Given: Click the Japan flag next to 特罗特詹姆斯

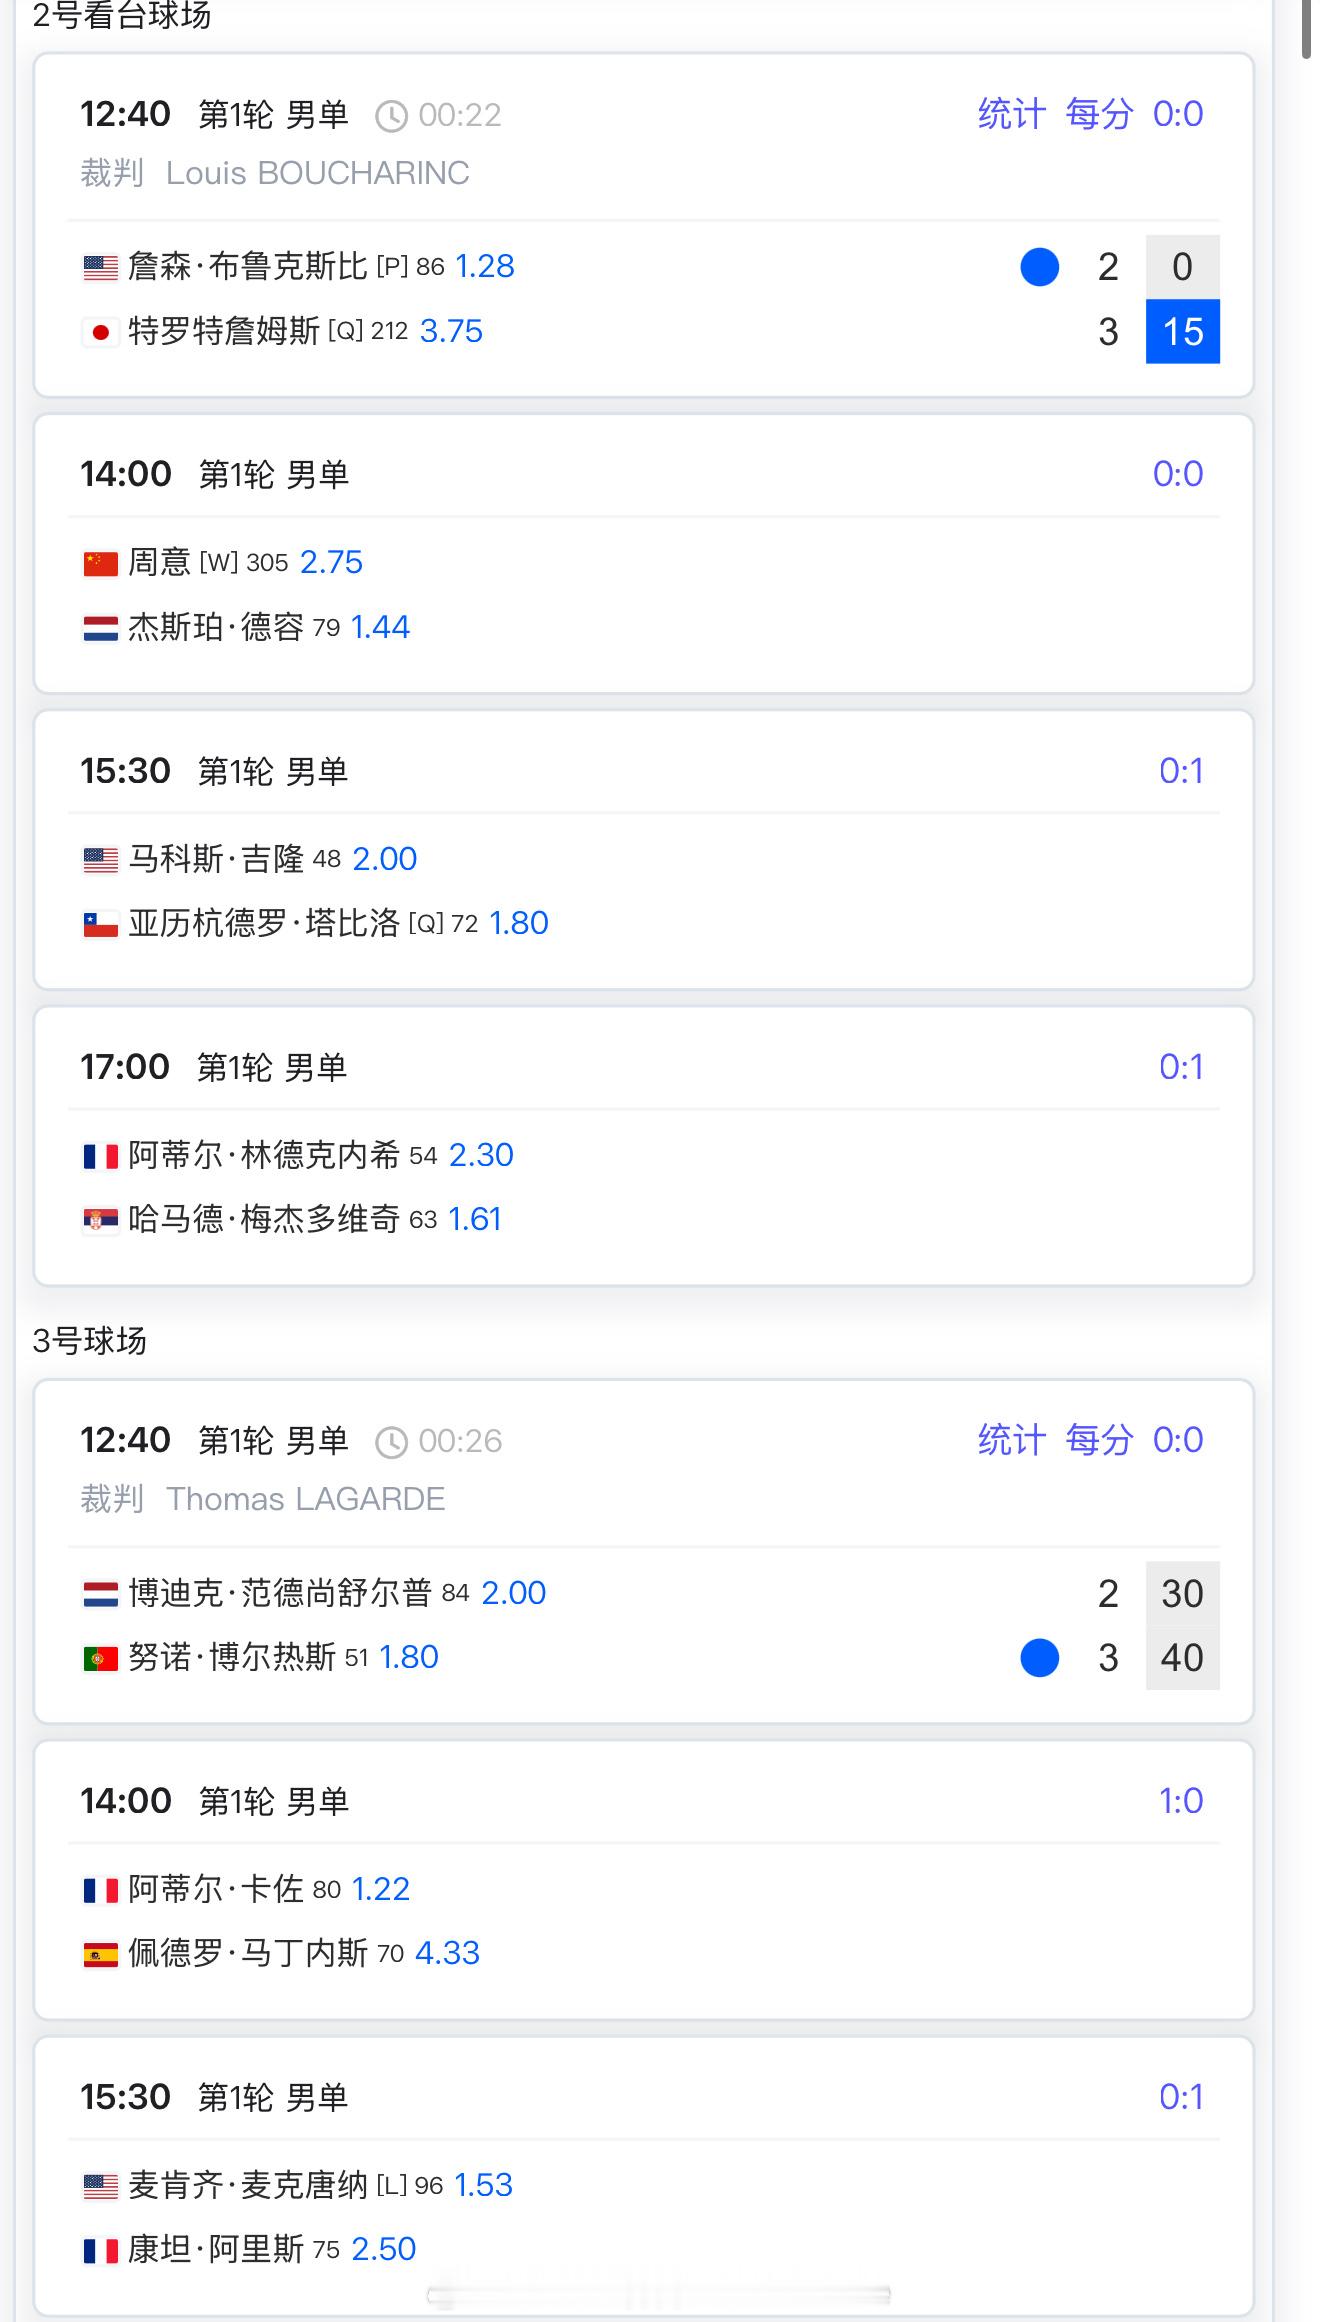Looking at the screenshot, I should 100,332.
